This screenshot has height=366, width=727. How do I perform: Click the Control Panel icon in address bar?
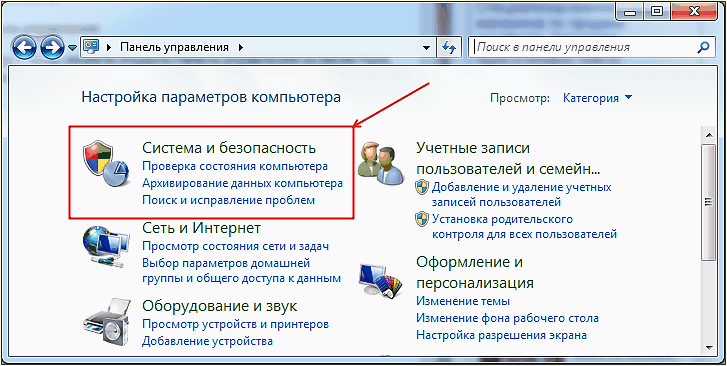point(91,47)
